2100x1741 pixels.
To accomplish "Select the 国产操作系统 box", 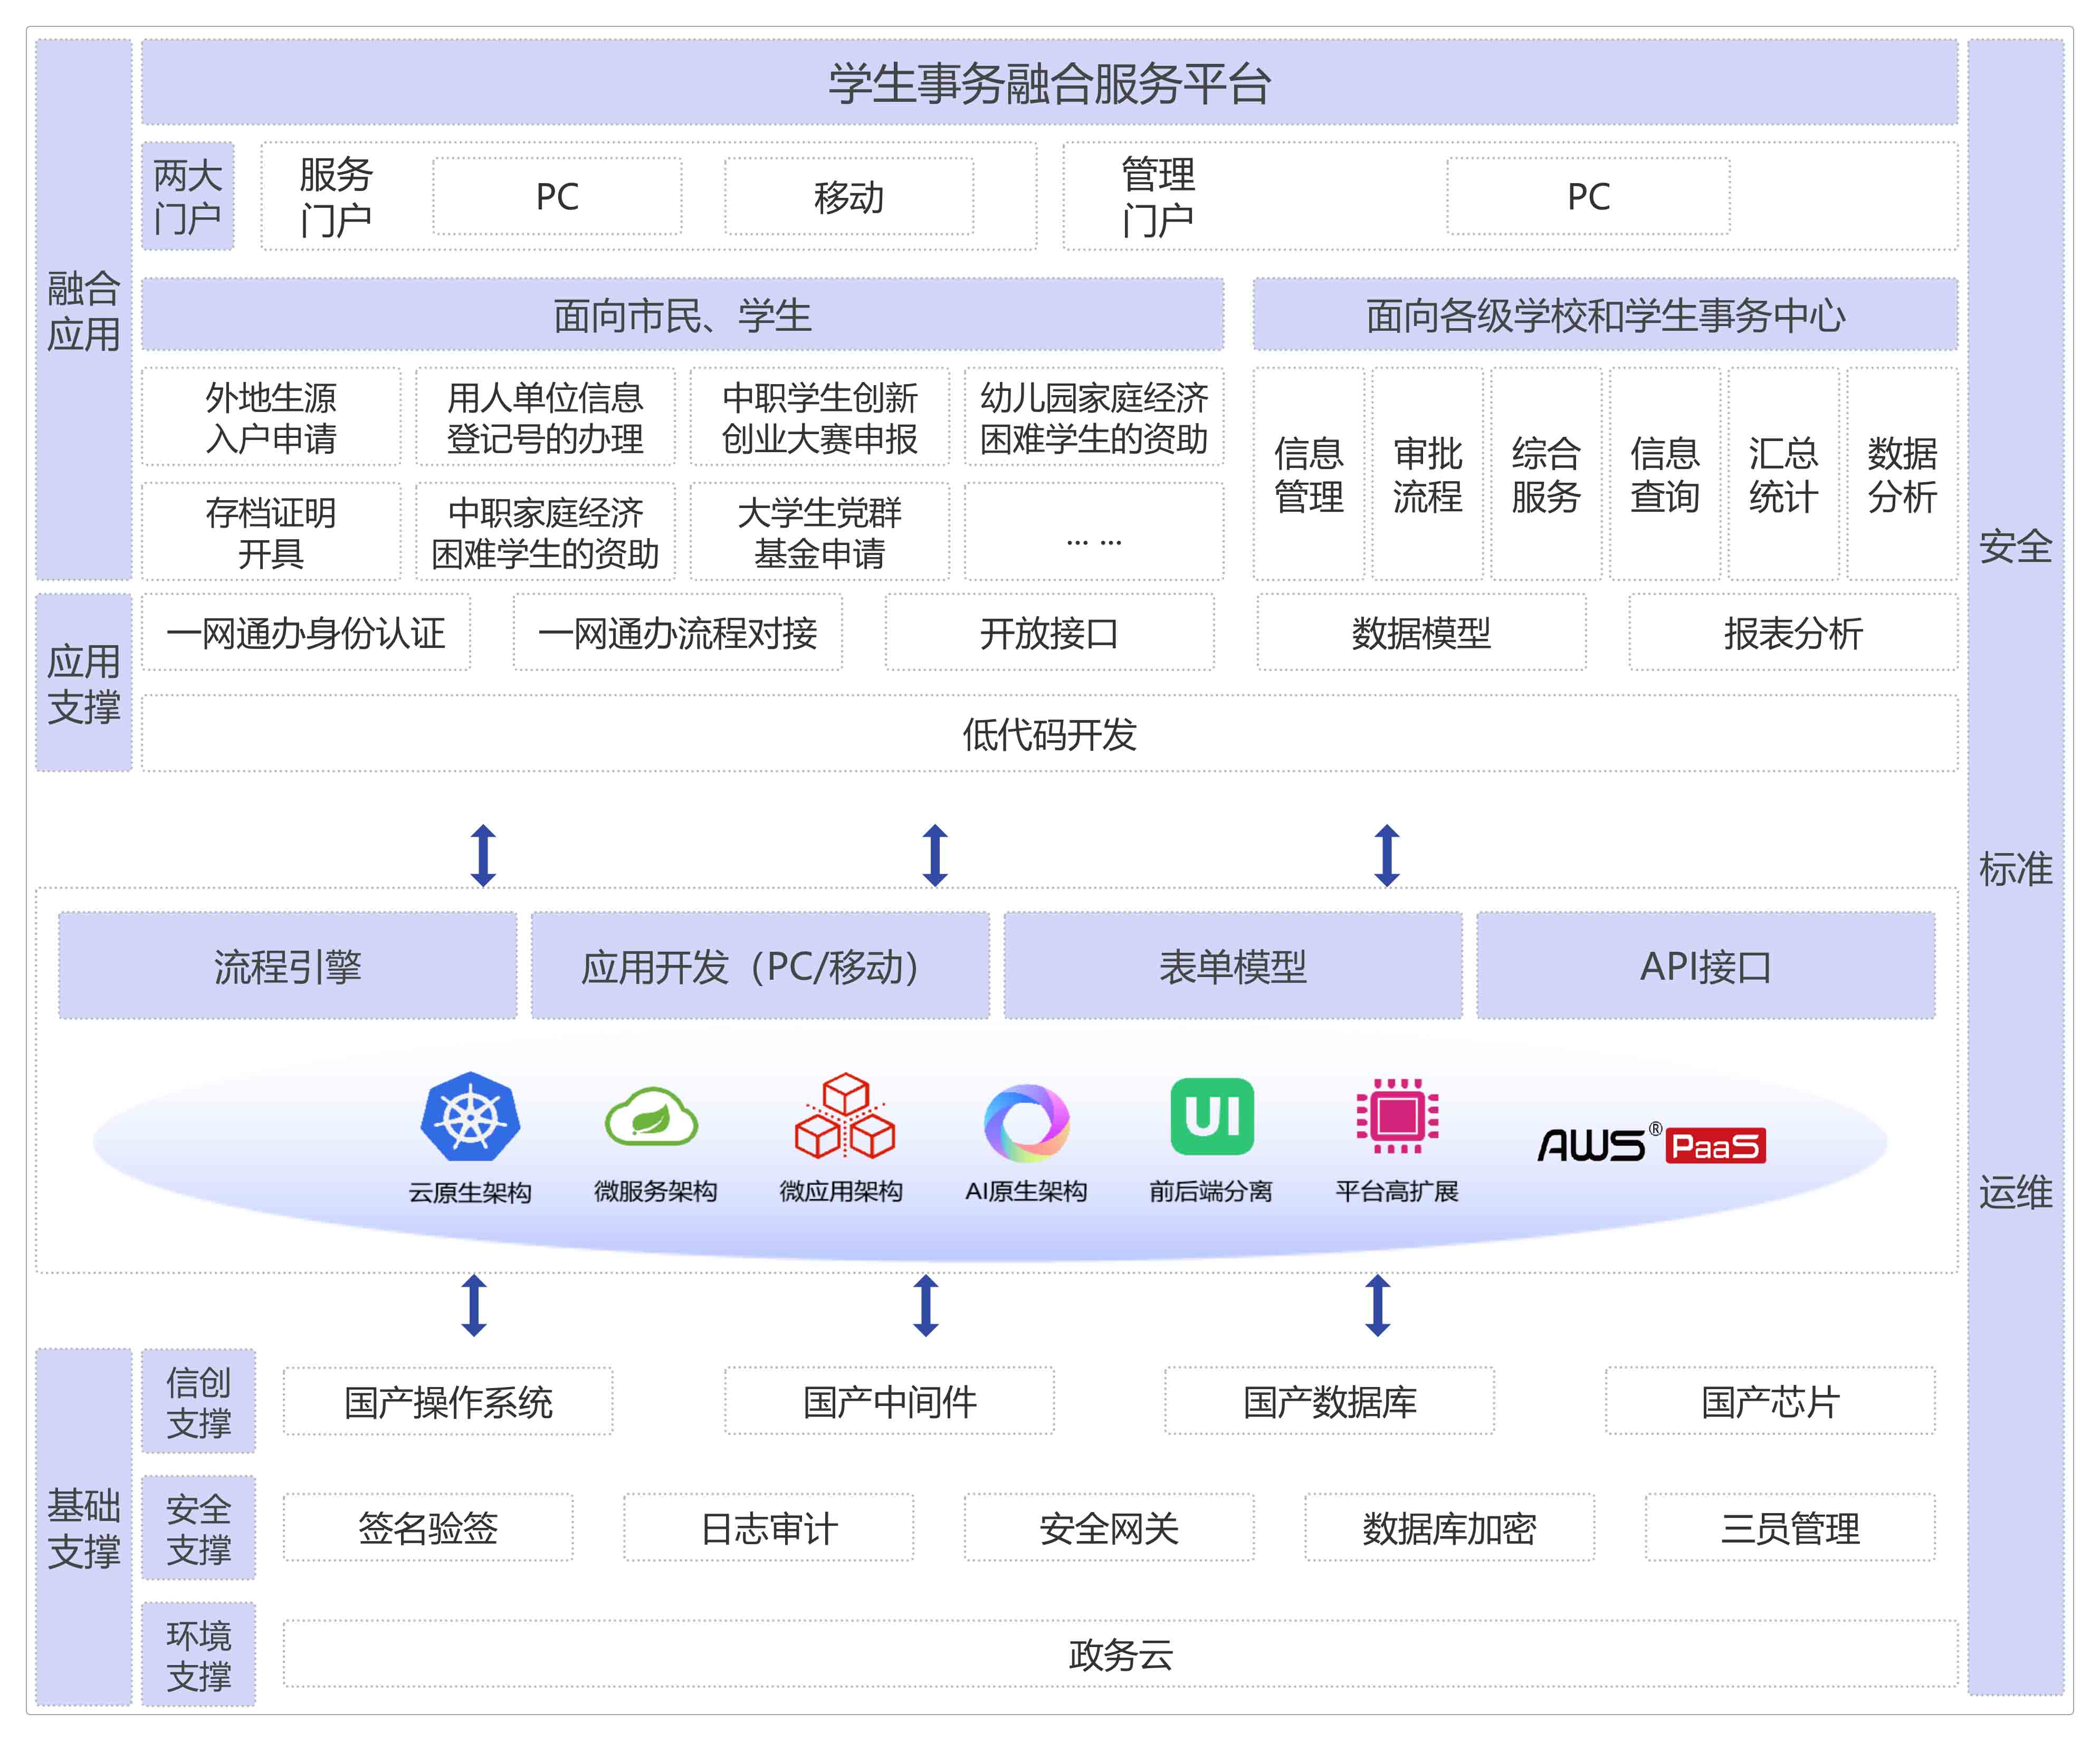I will pyautogui.click(x=448, y=1402).
